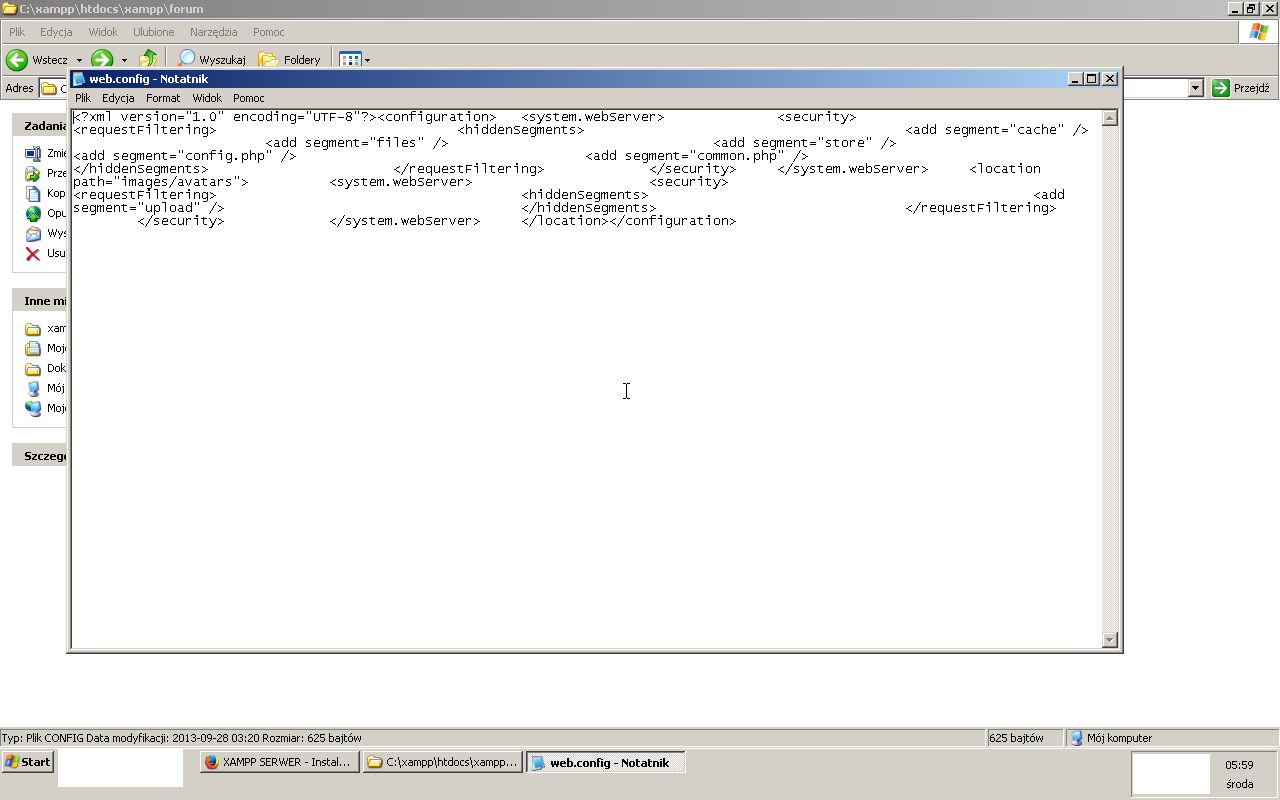Open the Explorer Edycja menu
1280x800 pixels.
(56, 32)
